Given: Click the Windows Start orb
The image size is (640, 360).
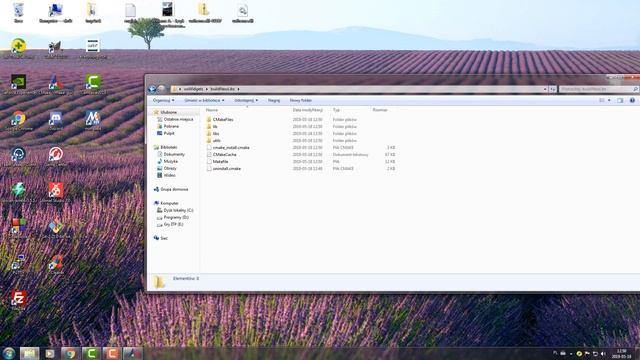Looking at the screenshot, I should [9, 353].
